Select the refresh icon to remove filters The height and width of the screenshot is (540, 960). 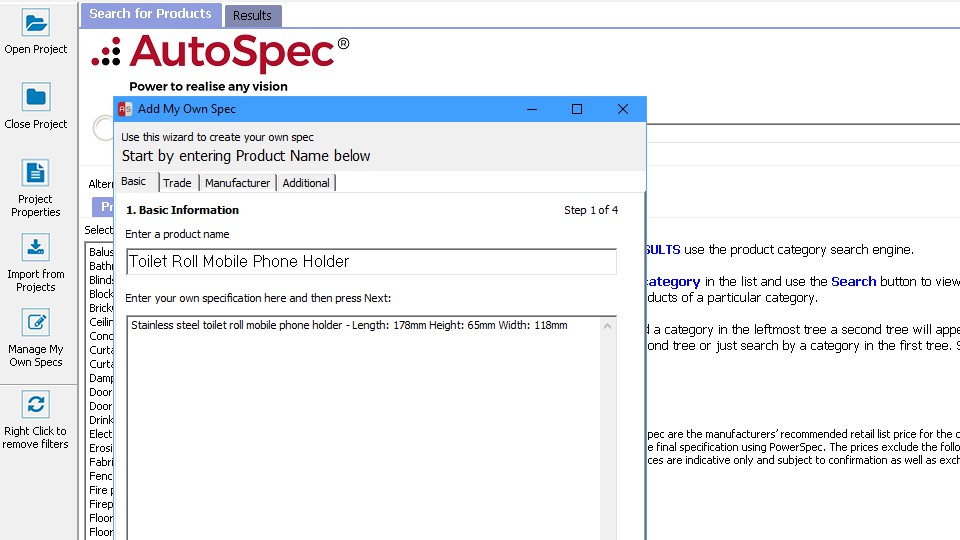coord(36,404)
